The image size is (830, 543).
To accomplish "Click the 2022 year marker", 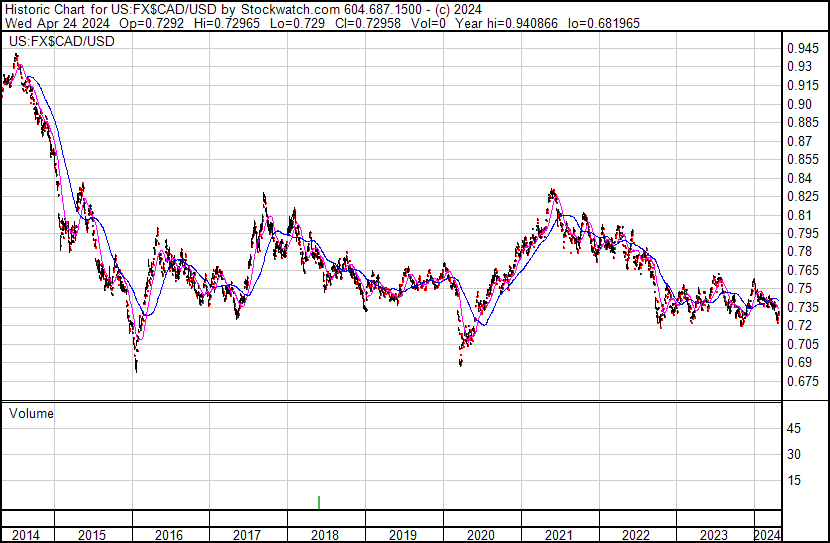I will pyautogui.click(x=636, y=535).
